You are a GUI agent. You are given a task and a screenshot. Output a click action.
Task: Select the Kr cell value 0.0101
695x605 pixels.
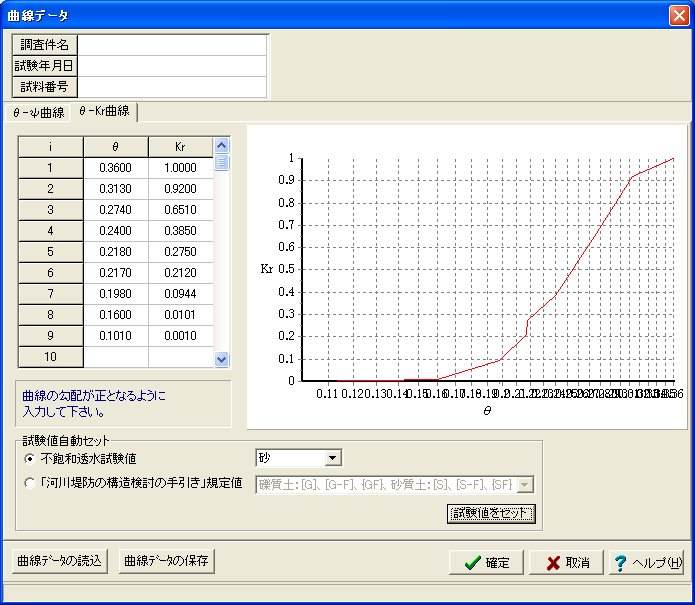[180, 315]
